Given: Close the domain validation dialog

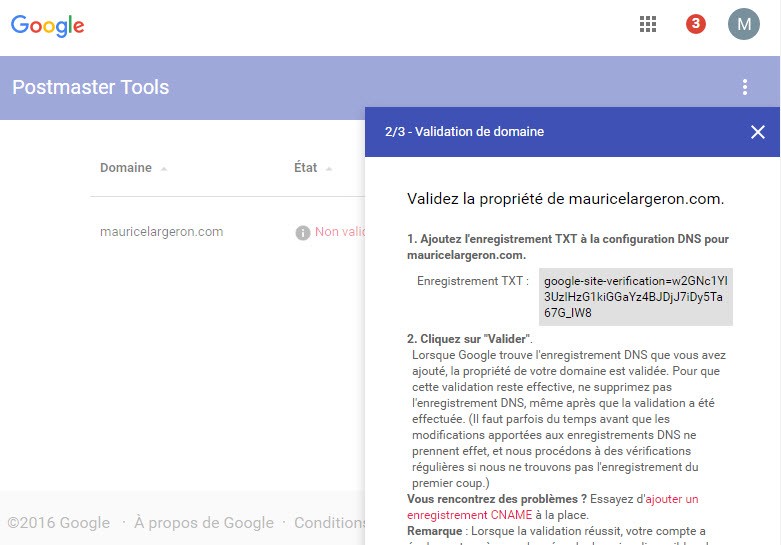Looking at the screenshot, I should [758, 132].
